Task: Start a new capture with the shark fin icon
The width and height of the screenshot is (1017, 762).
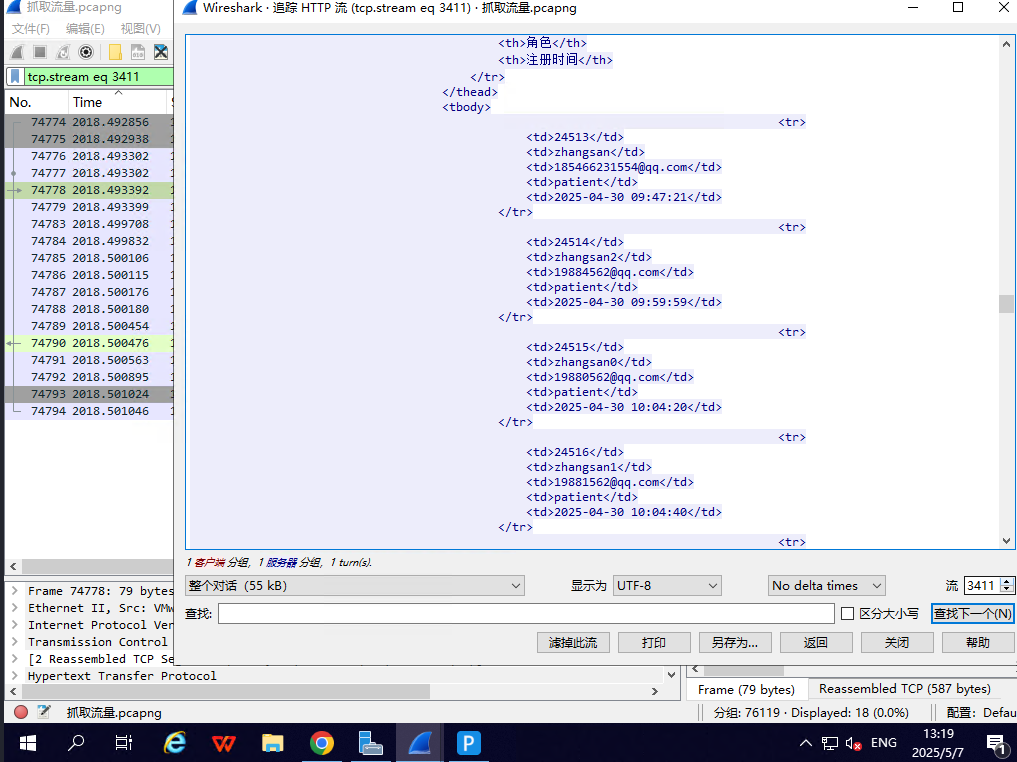Action: [18, 52]
